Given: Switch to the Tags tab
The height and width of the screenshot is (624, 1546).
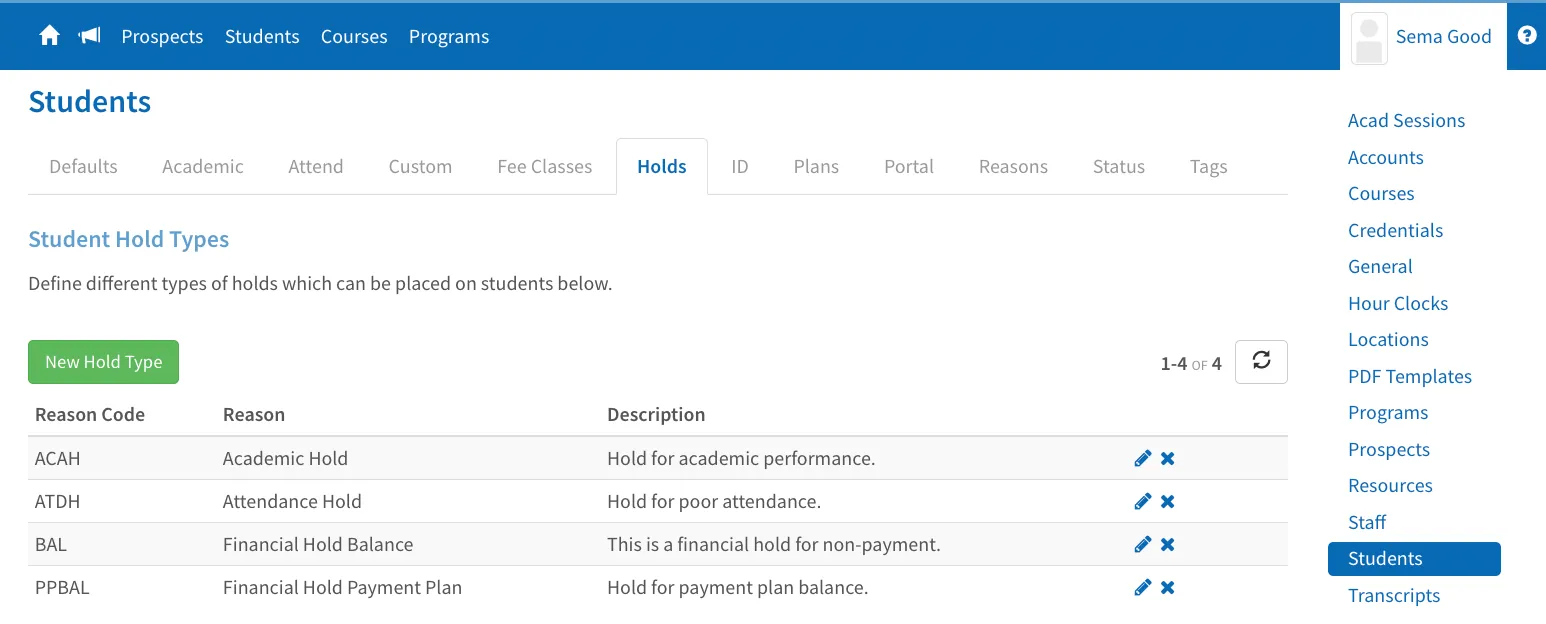Looking at the screenshot, I should pos(1208,166).
